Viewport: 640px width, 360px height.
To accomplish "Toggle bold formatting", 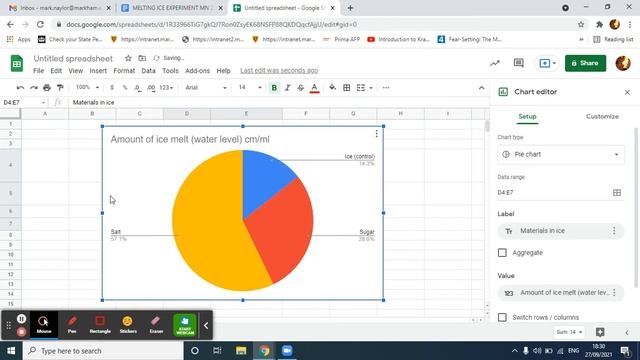I will [x=274, y=88].
